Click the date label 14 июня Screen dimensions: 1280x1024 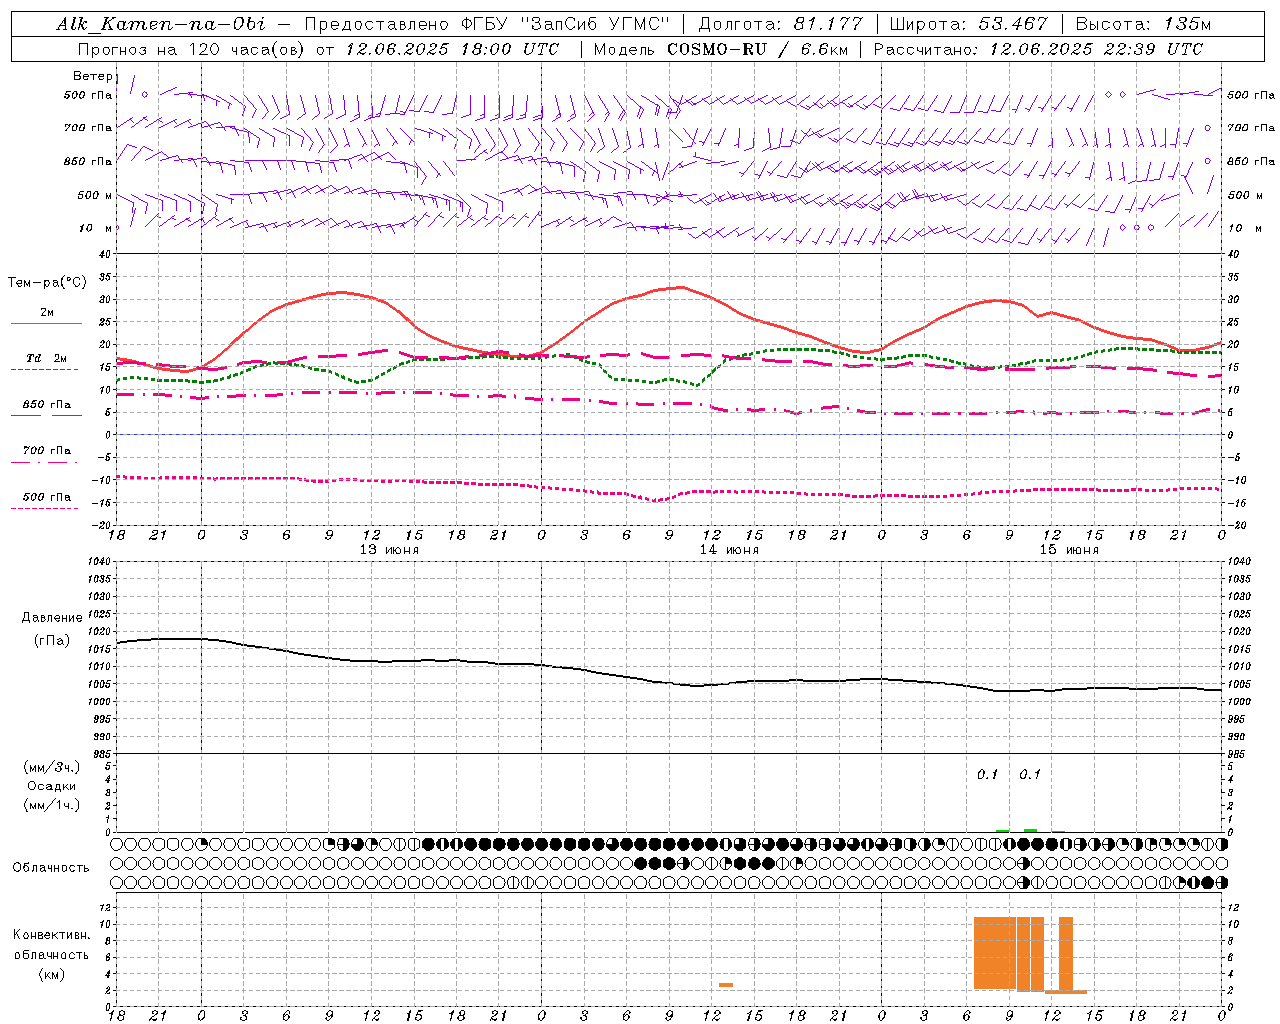click(728, 550)
